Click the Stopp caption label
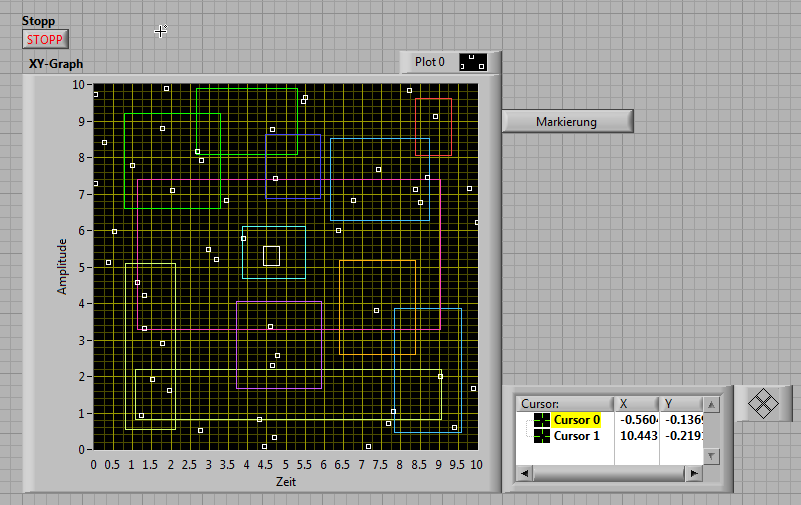Viewport: 801px width, 505px height. pos(38,21)
